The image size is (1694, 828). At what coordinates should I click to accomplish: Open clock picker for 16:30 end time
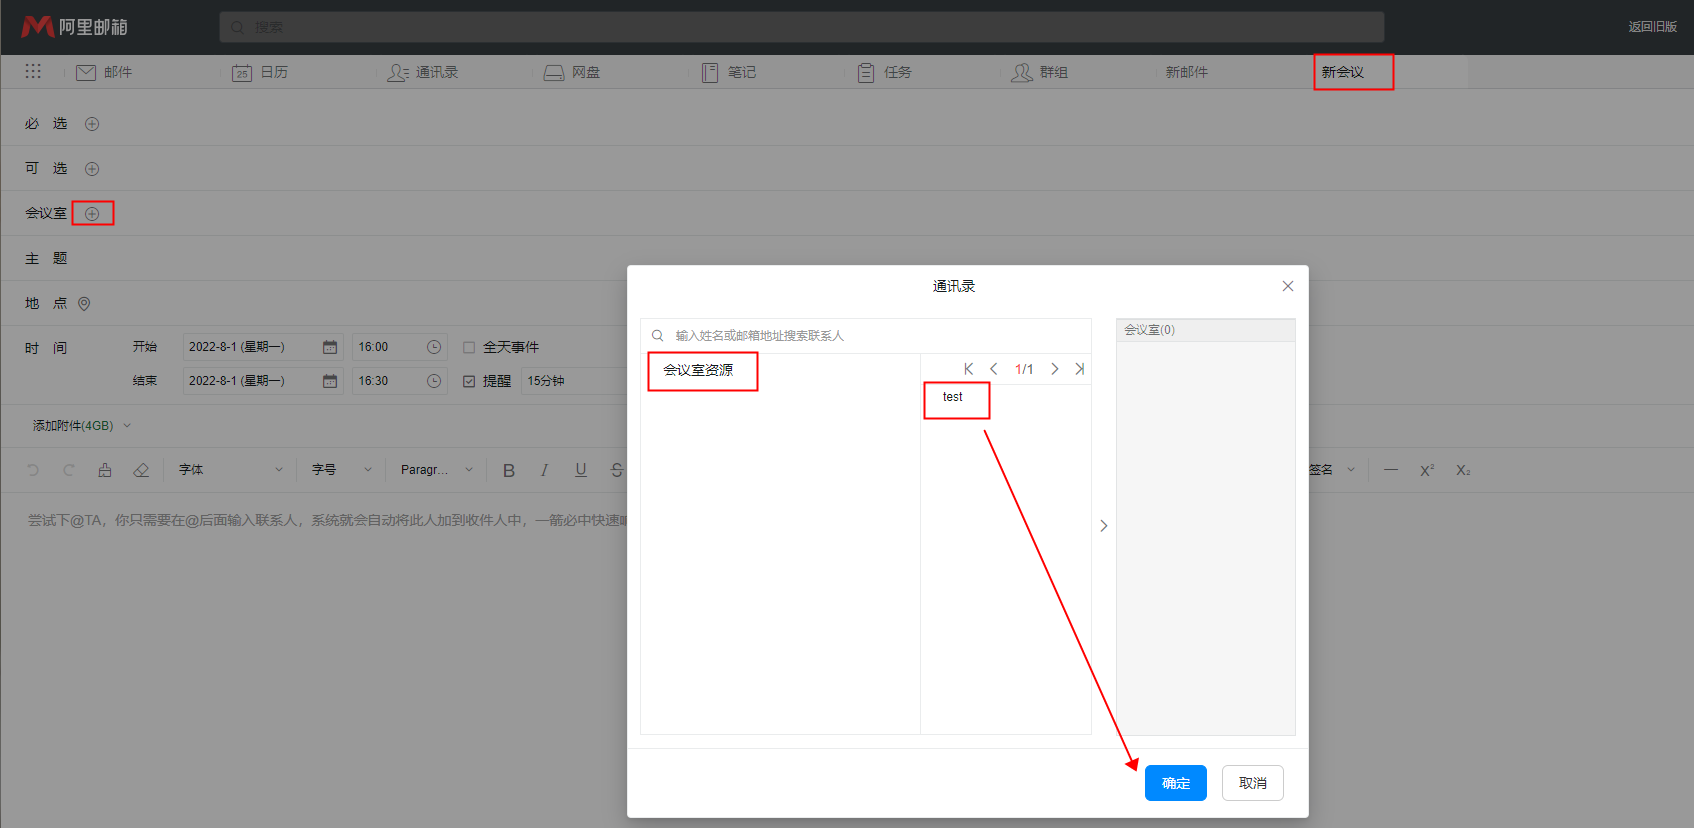[434, 381]
